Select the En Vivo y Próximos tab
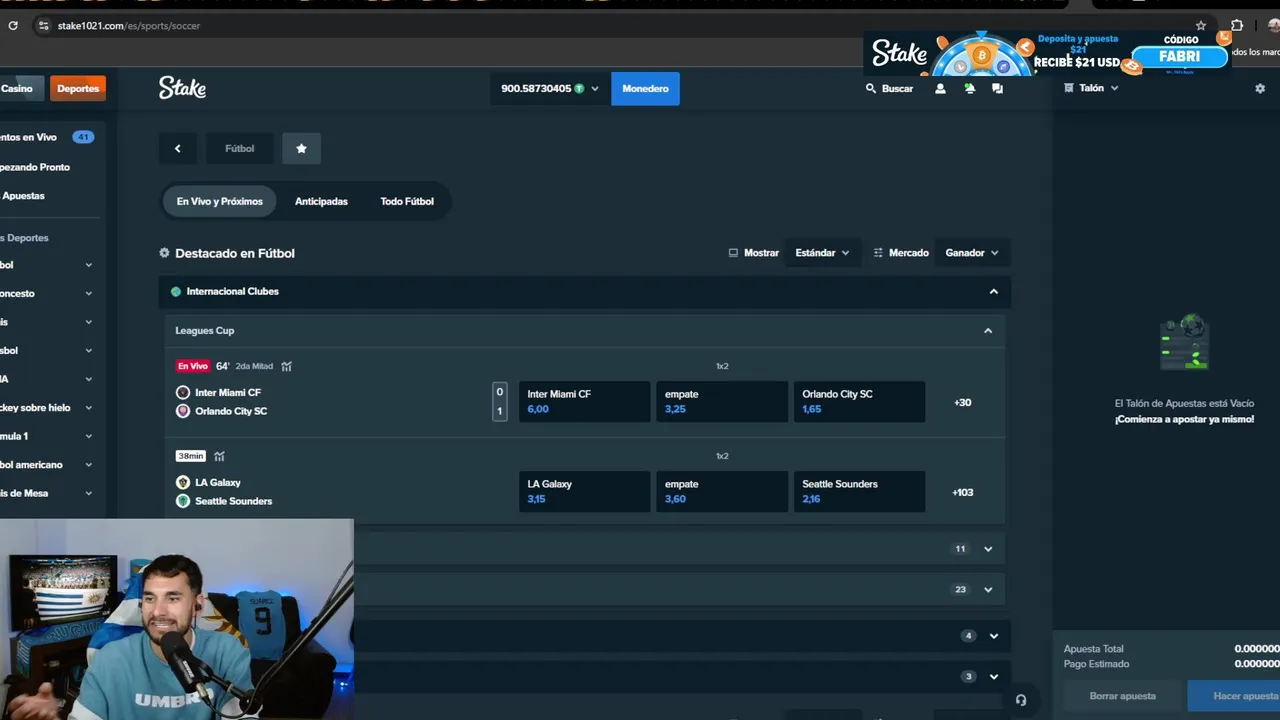 pyautogui.click(x=220, y=201)
